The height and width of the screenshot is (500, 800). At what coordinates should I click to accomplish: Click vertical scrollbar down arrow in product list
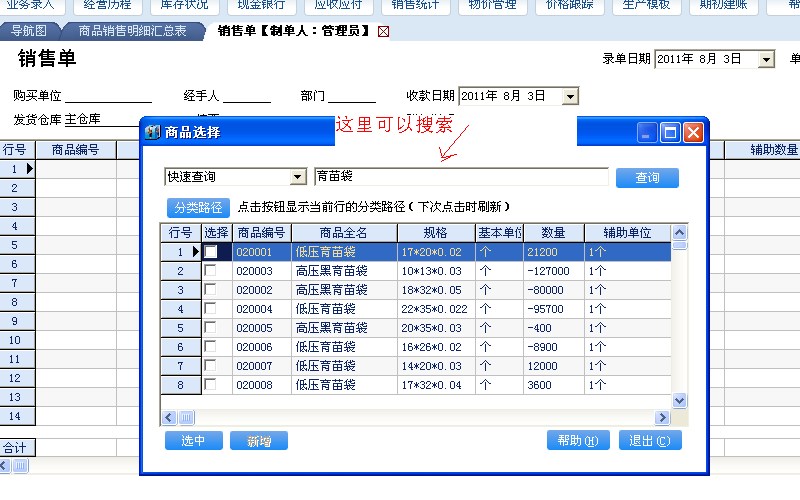pos(679,400)
